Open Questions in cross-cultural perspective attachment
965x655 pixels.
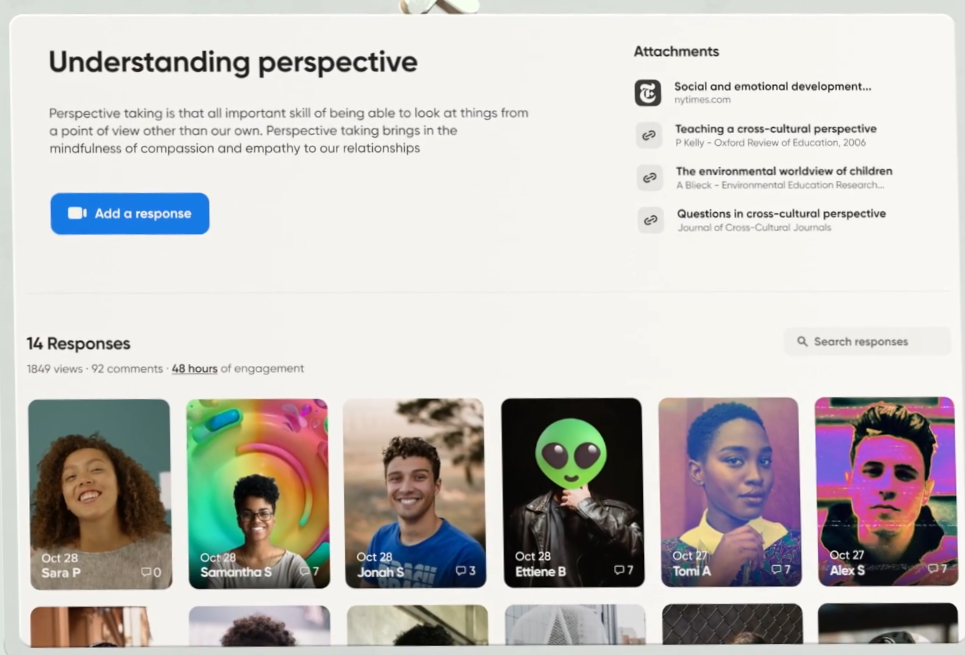click(x=781, y=214)
